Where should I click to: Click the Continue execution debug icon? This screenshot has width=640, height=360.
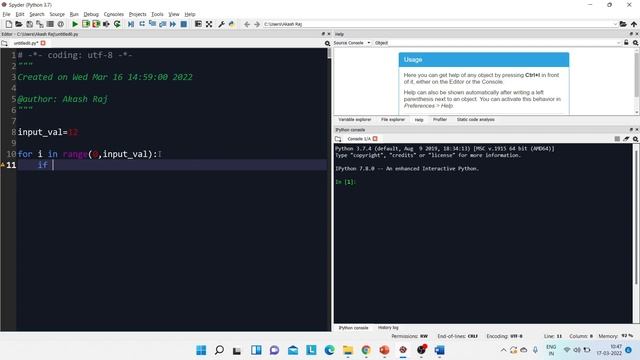(173, 24)
